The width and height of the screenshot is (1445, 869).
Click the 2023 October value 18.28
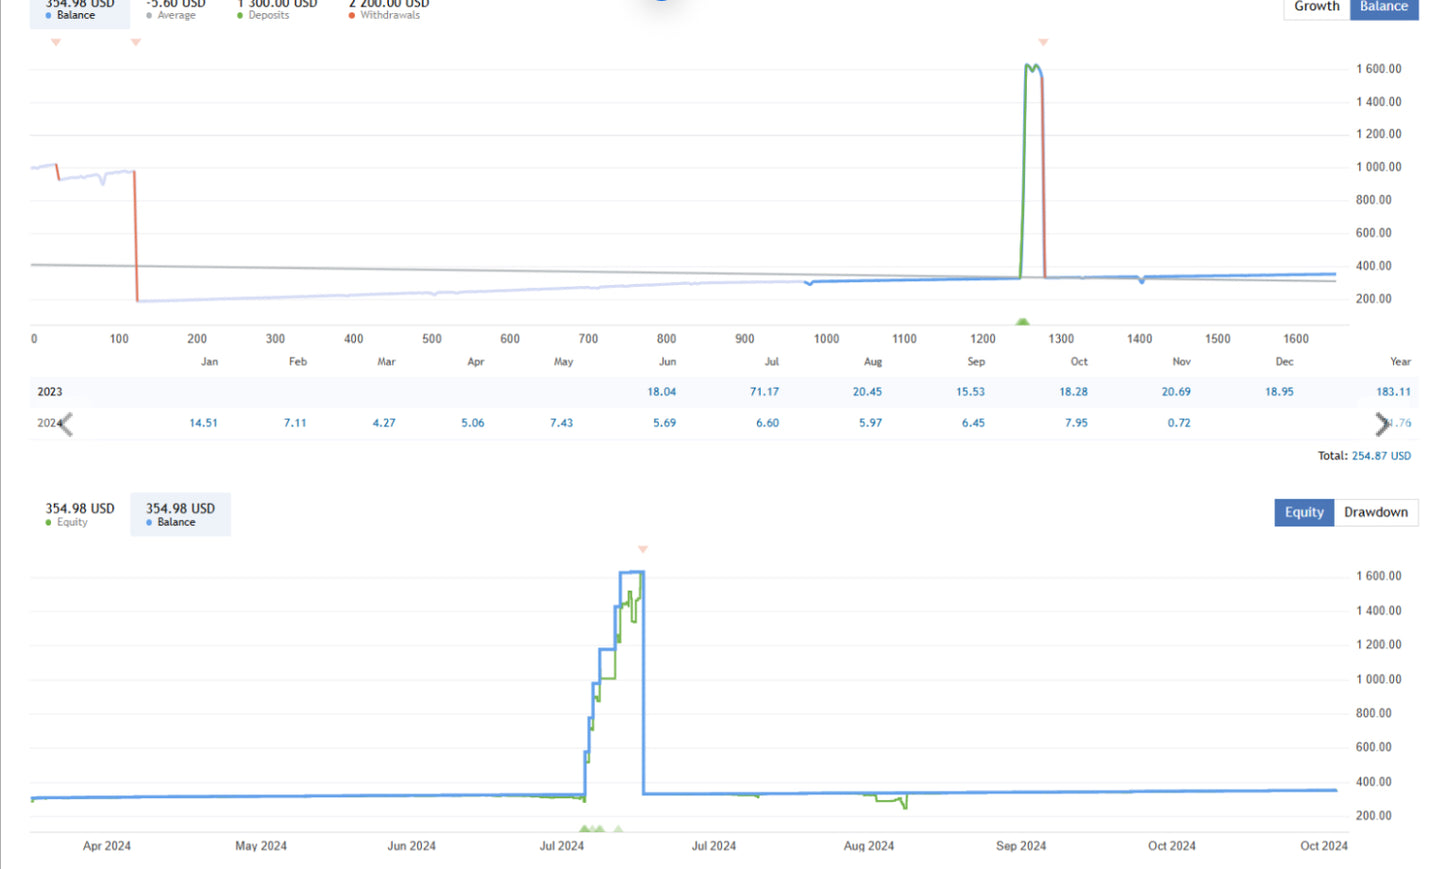[1074, 392]
